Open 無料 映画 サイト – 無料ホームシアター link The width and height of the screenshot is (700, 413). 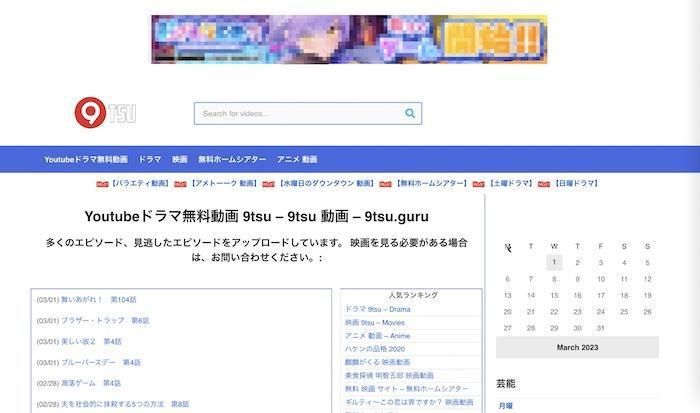point(406,389)
